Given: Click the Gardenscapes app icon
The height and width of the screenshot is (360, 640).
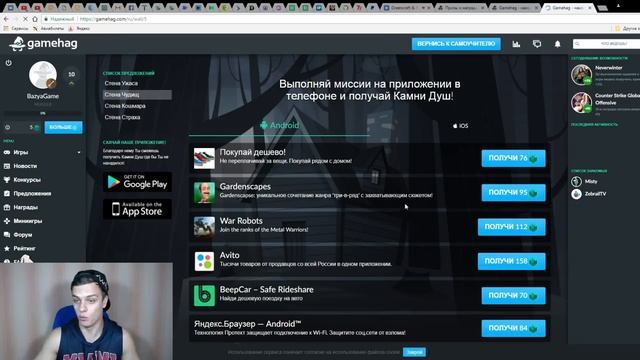Looking at the screenshot, I should coord(204,193).
